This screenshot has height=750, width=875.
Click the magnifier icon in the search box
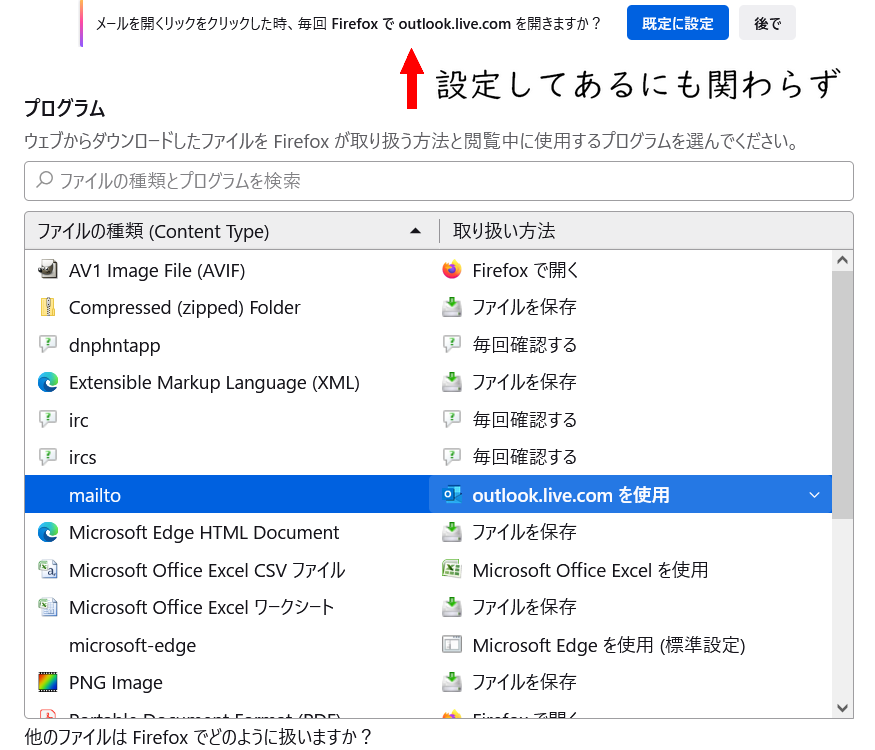pos(44,180)
